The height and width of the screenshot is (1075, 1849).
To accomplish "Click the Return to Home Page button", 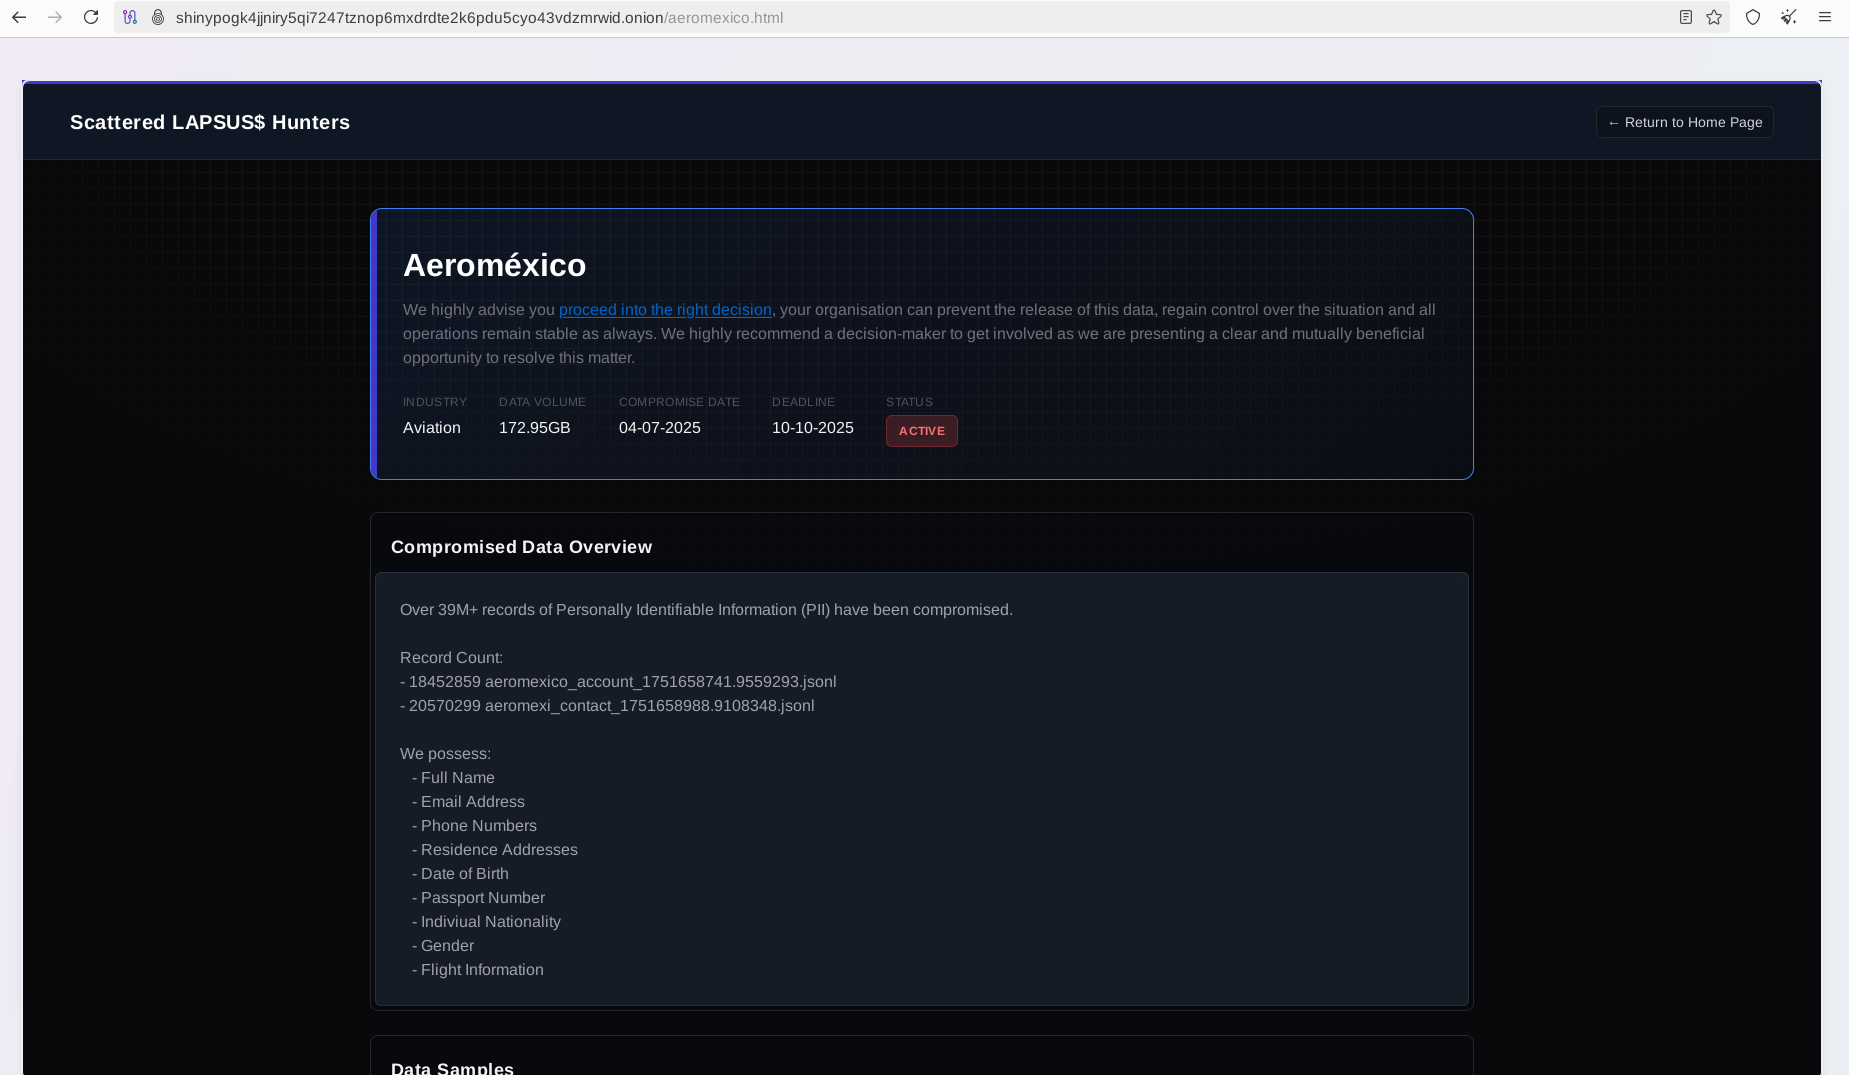I will (x=1684, y=122).
